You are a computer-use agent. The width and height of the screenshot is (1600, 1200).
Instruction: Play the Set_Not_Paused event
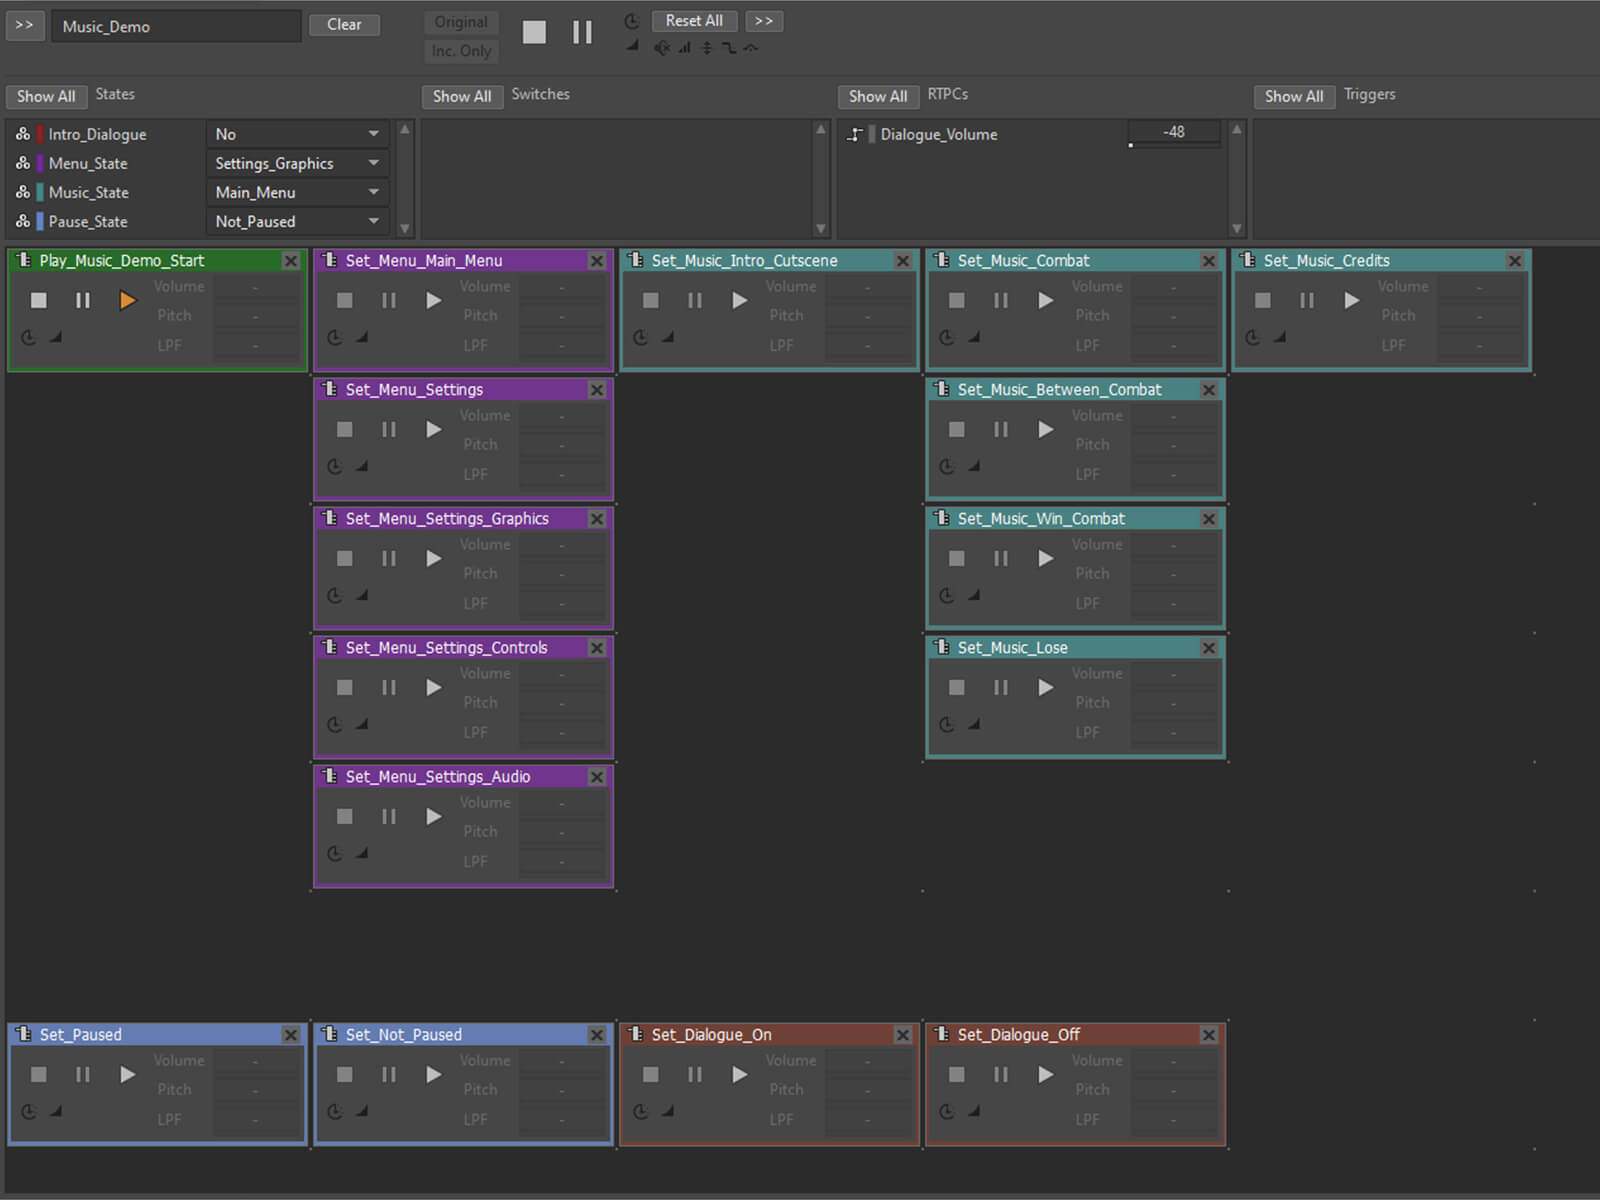pyautogui.click(x=433, y=1074)
